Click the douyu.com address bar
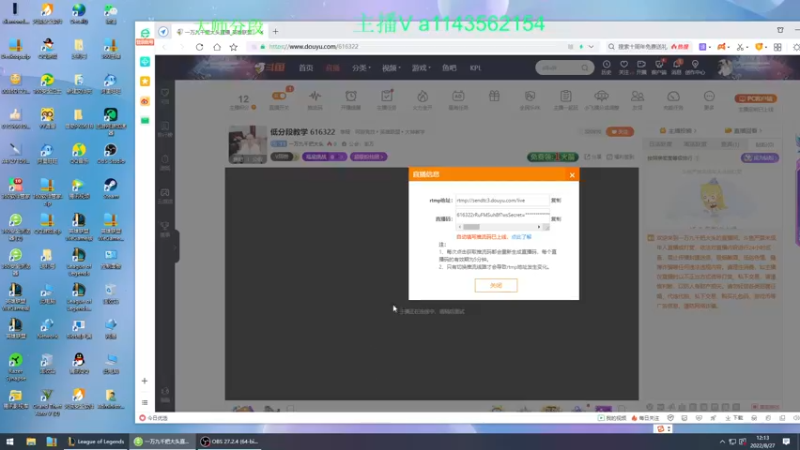The width and height of the screenshot is (800, 450). pos(408,46)
